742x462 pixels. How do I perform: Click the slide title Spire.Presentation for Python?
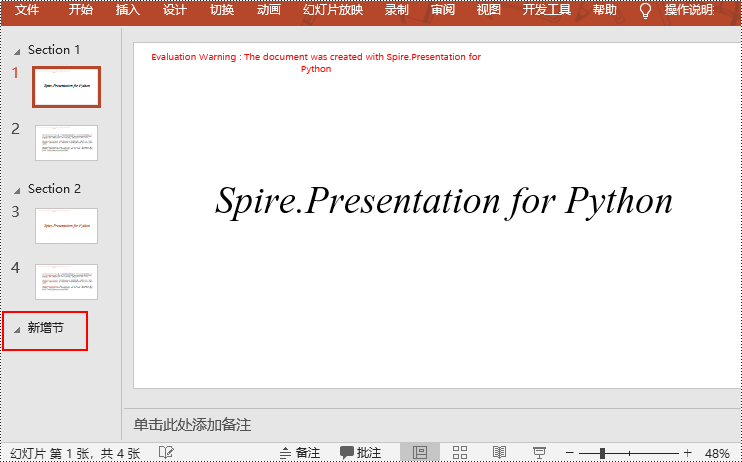(x=444, y=202)
